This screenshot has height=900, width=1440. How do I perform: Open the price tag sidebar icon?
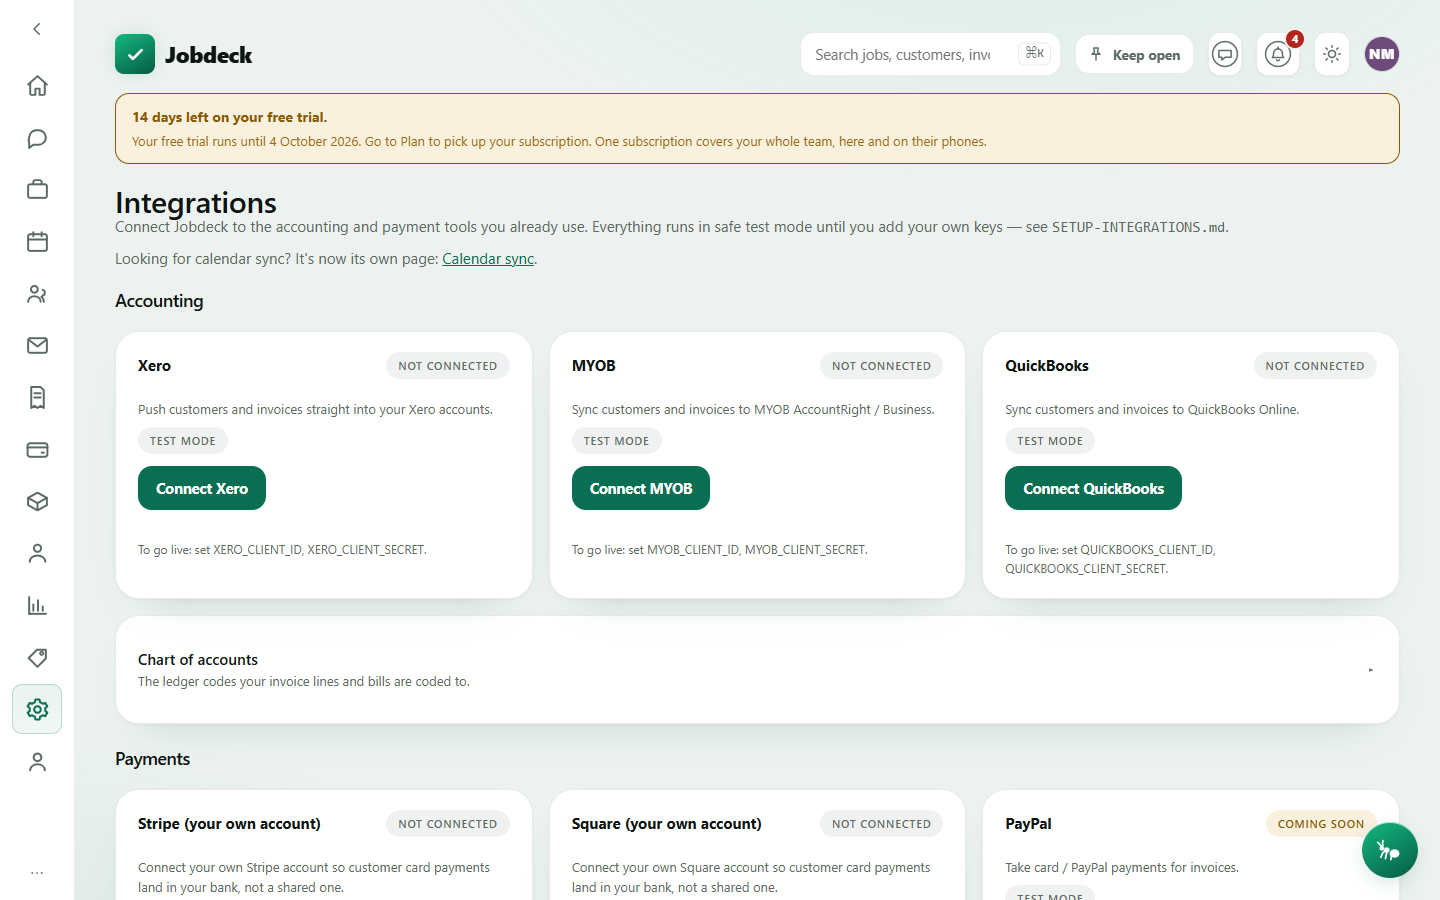pyautogui.click(x=37, y=658)
